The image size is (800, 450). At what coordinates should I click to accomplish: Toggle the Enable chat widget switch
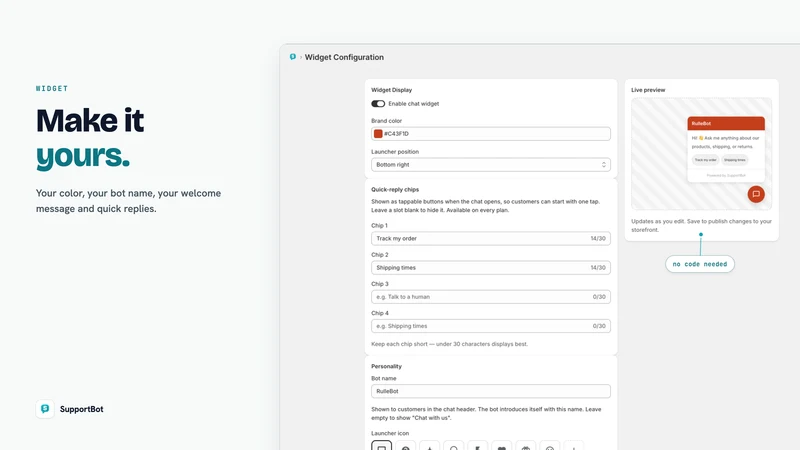click(378, 104)
